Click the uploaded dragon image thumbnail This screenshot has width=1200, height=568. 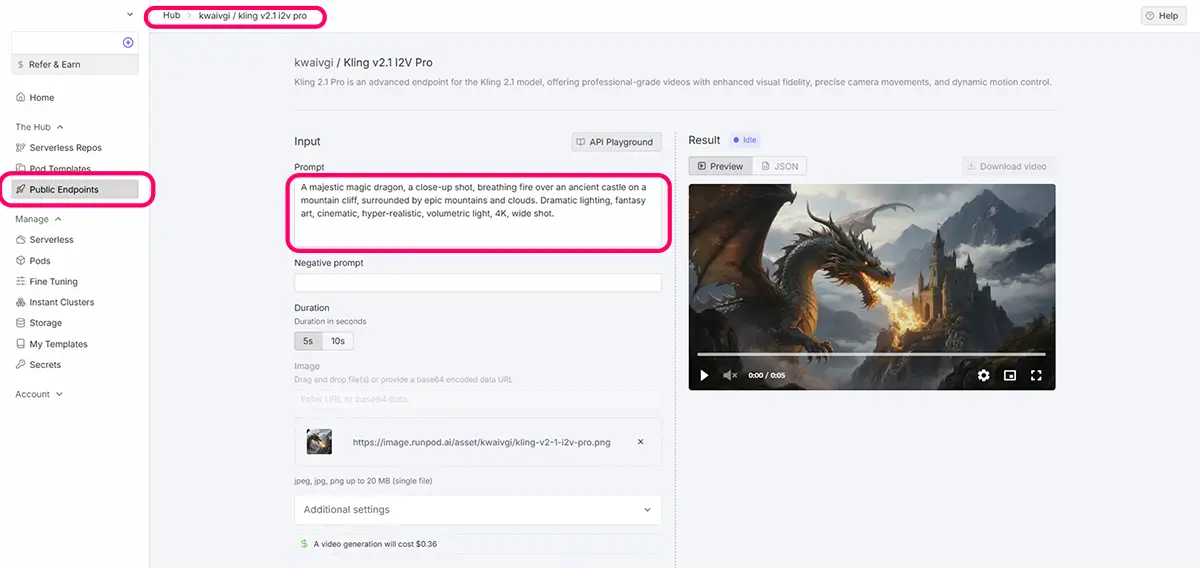(319, 441)
